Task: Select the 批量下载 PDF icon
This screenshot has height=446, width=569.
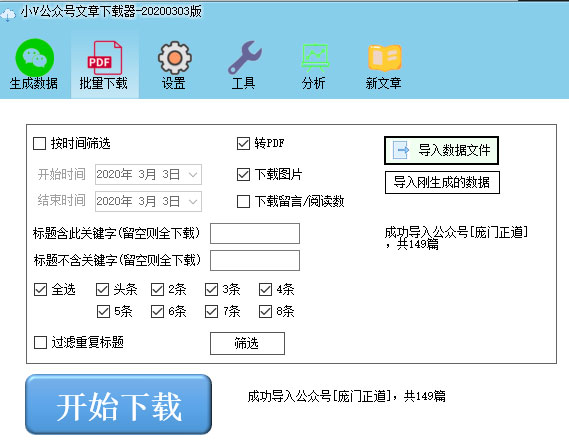Action: point(105,58)
